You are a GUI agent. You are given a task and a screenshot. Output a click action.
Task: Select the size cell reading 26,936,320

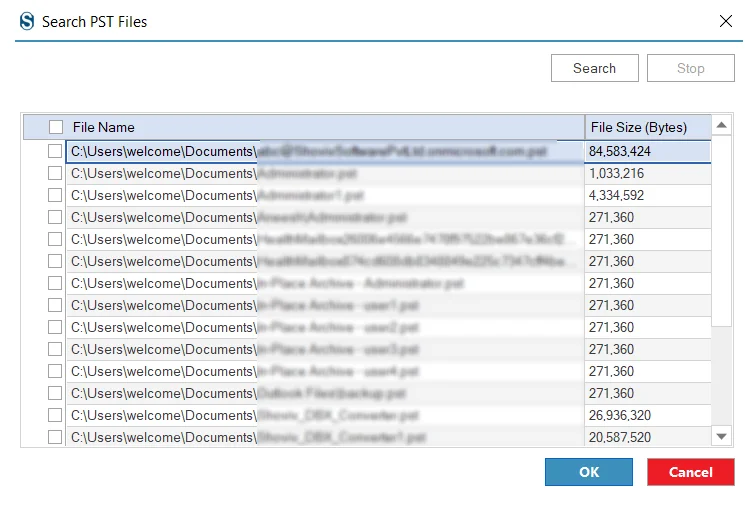pyautogui.click(x=647, y=415)
